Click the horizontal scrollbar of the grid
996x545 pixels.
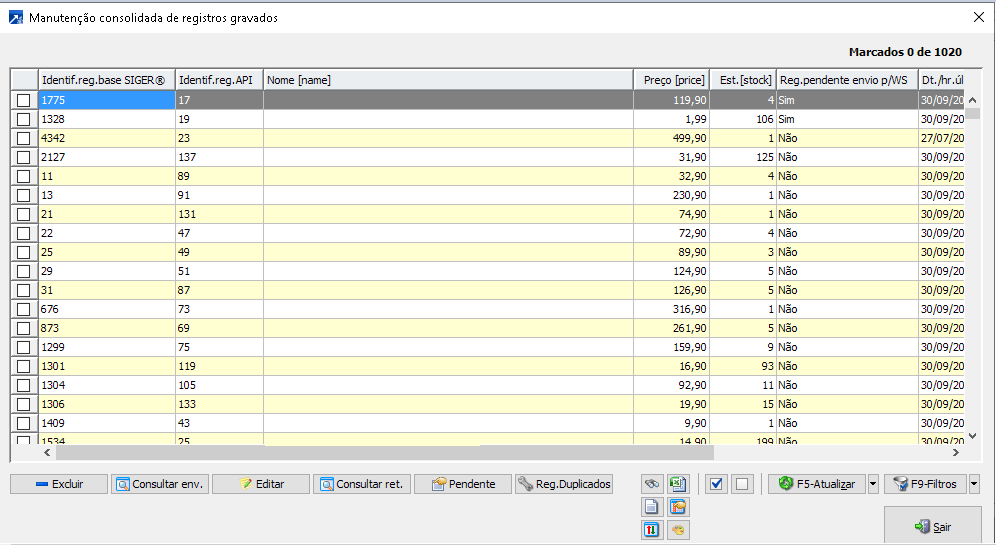pos(350,452)
